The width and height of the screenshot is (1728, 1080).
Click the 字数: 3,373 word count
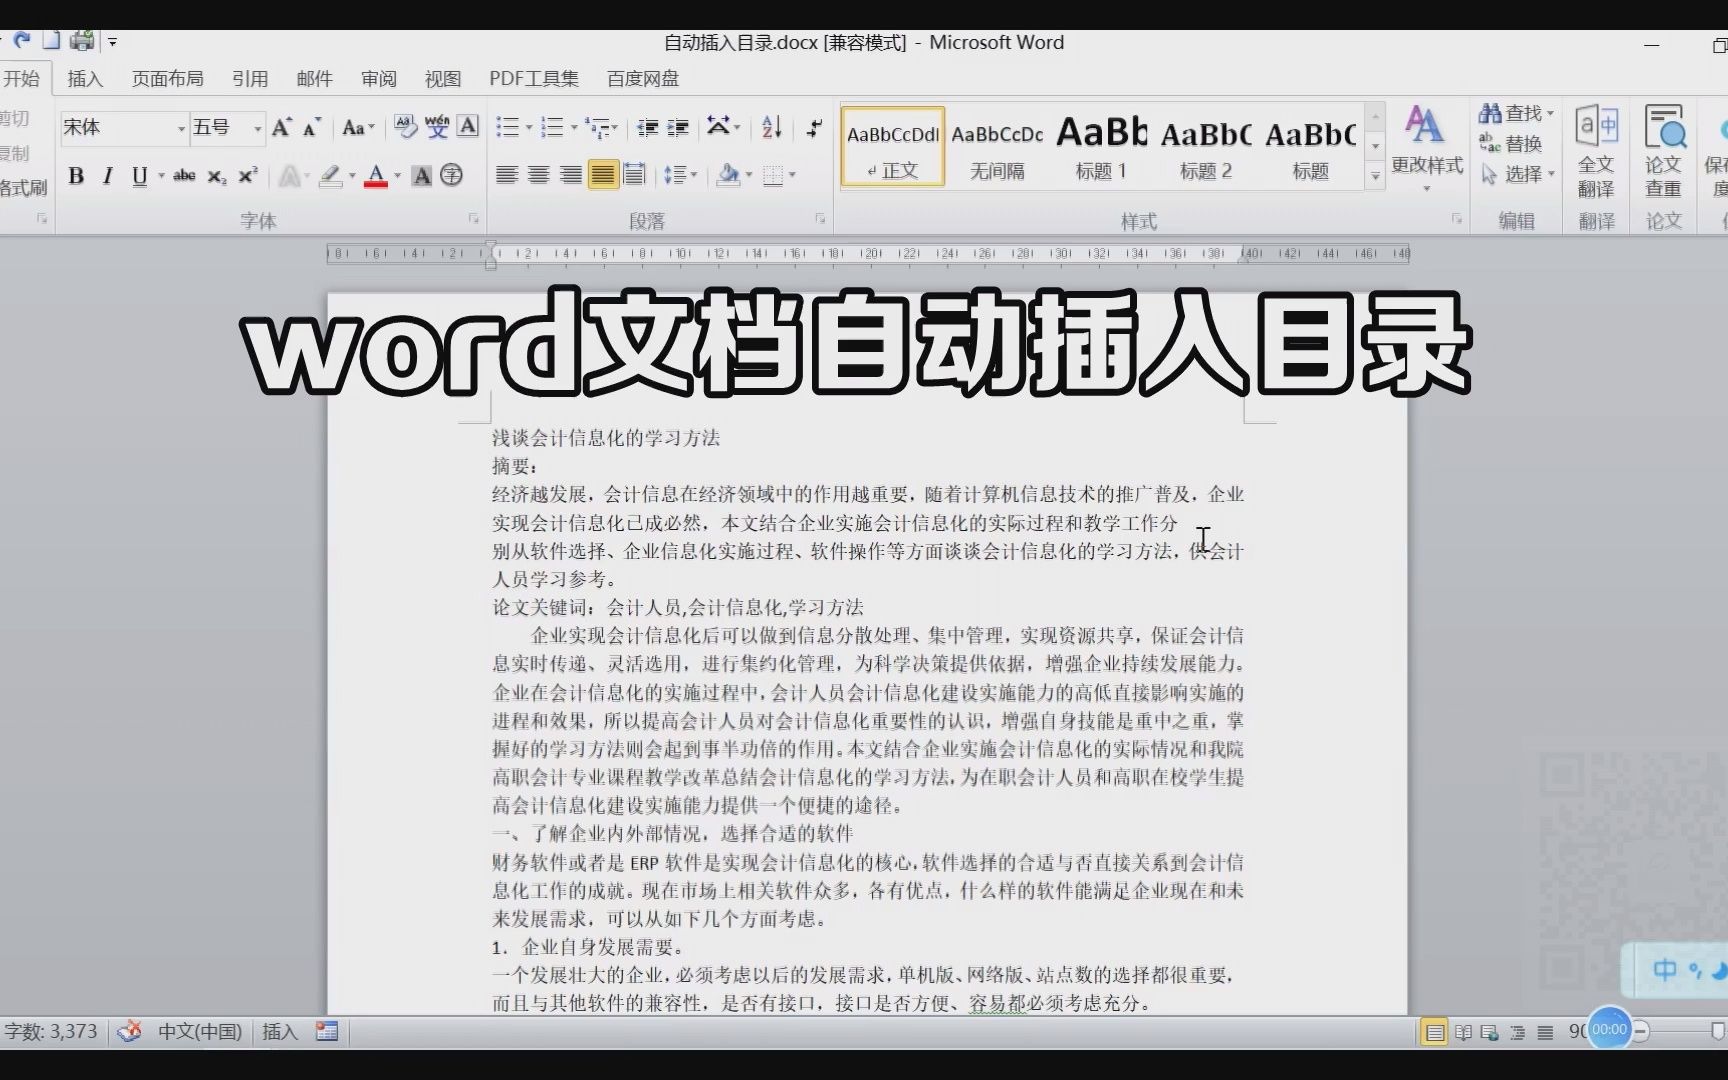(51, 1031)
